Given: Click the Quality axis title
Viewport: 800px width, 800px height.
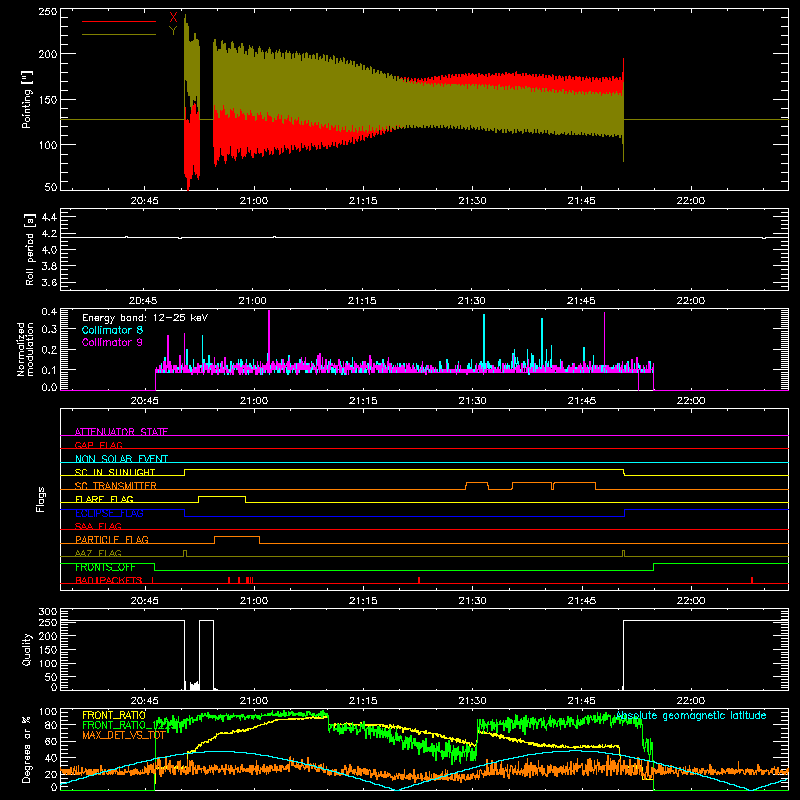Looking at the screenshot, I should point(27,649).
